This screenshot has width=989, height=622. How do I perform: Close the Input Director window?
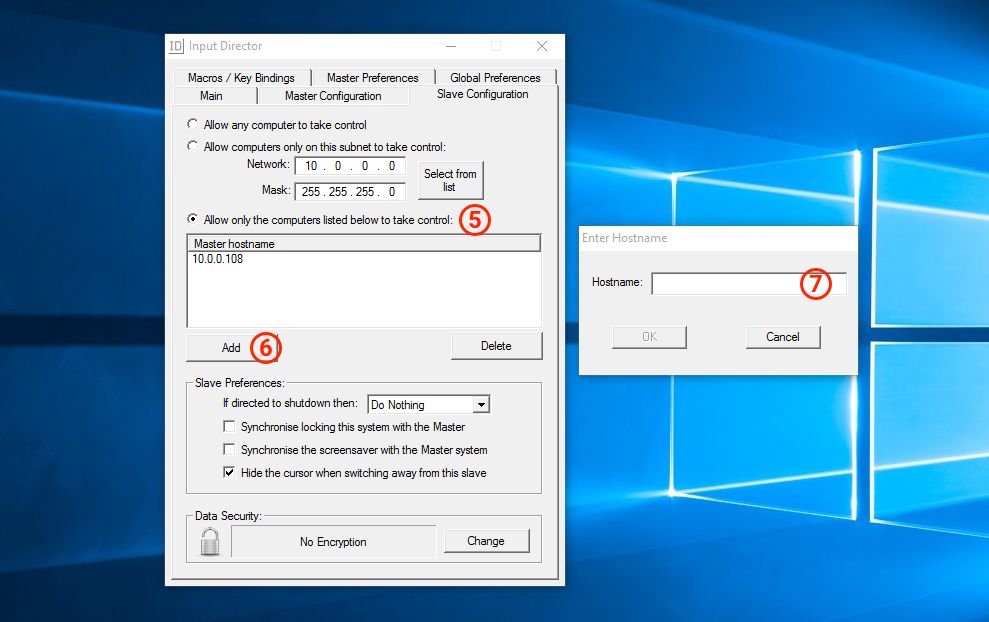pyautogui.click(x=542, y=46)
